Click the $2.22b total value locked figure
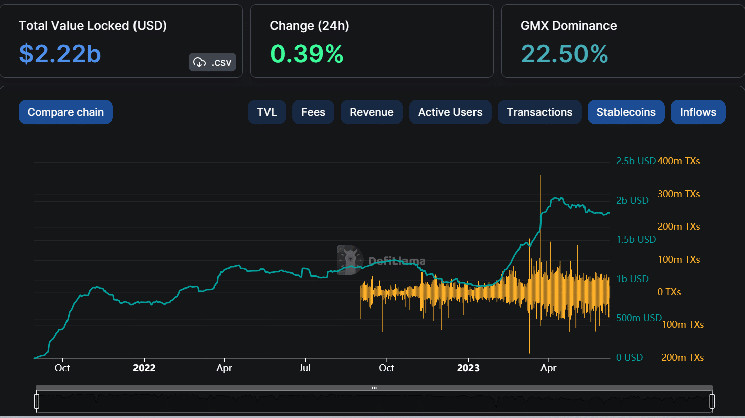Image resolution: width=745 pixels, height=418 pixels. 60,54
